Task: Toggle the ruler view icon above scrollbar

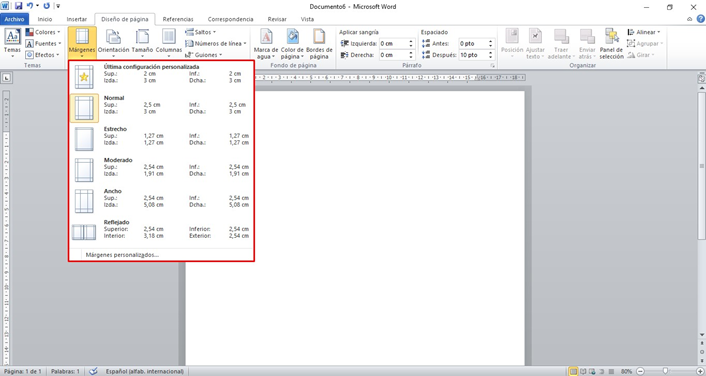Action: 701,78
